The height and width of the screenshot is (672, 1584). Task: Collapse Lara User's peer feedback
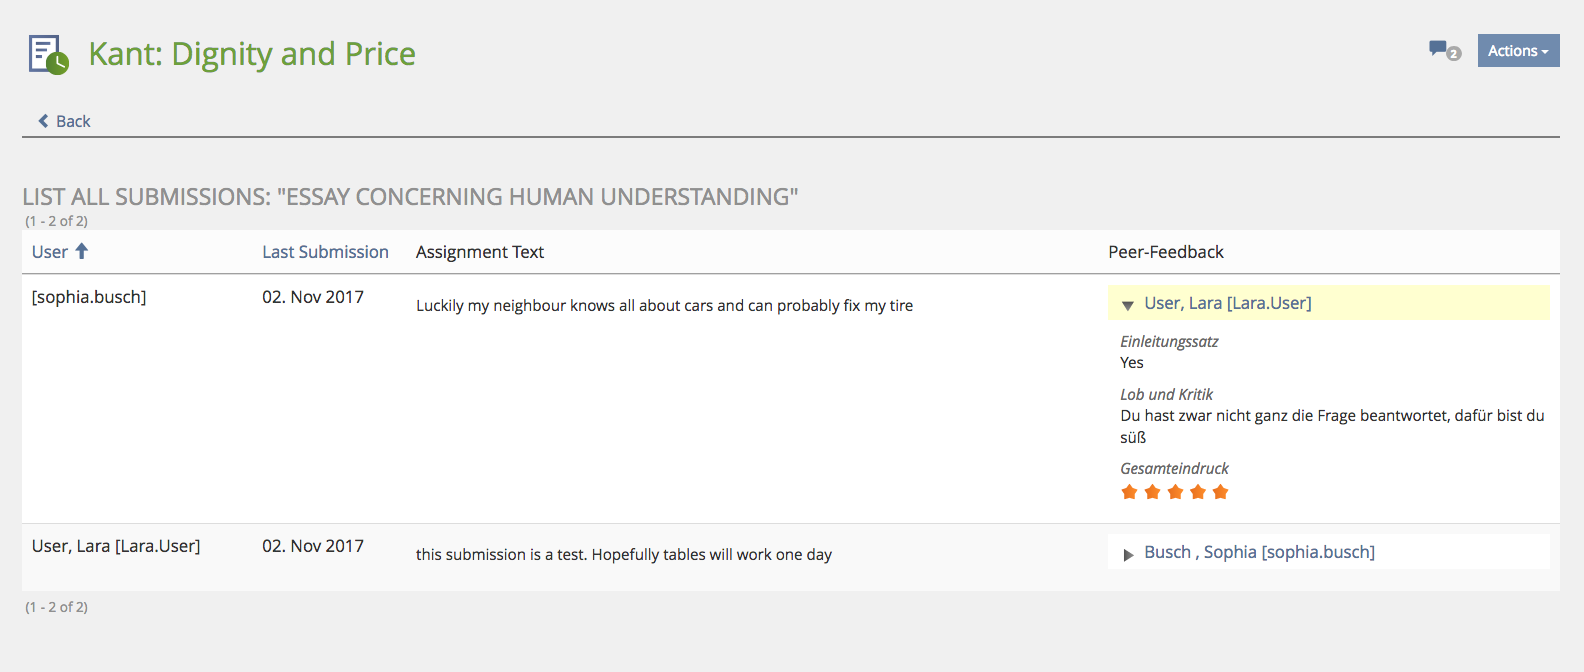coord(1128,305)
